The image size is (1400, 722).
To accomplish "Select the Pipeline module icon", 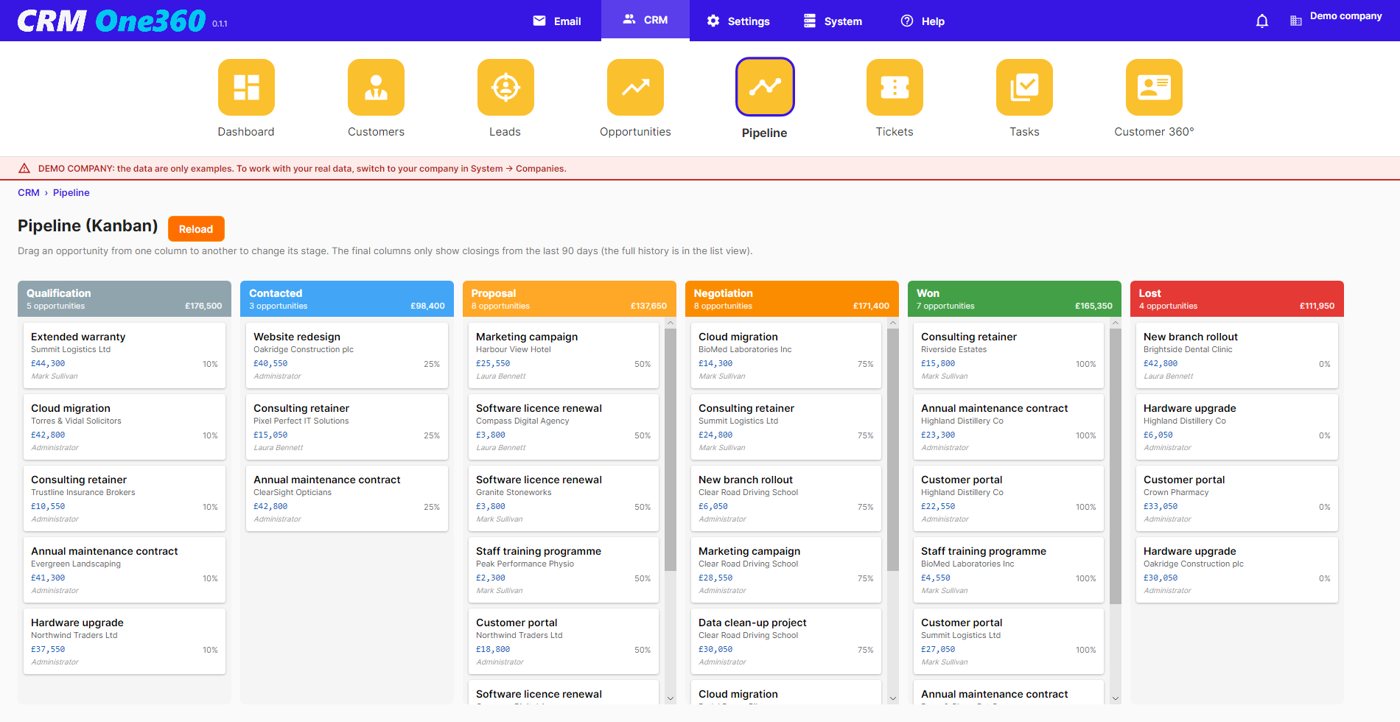I will tap(765, 87).
